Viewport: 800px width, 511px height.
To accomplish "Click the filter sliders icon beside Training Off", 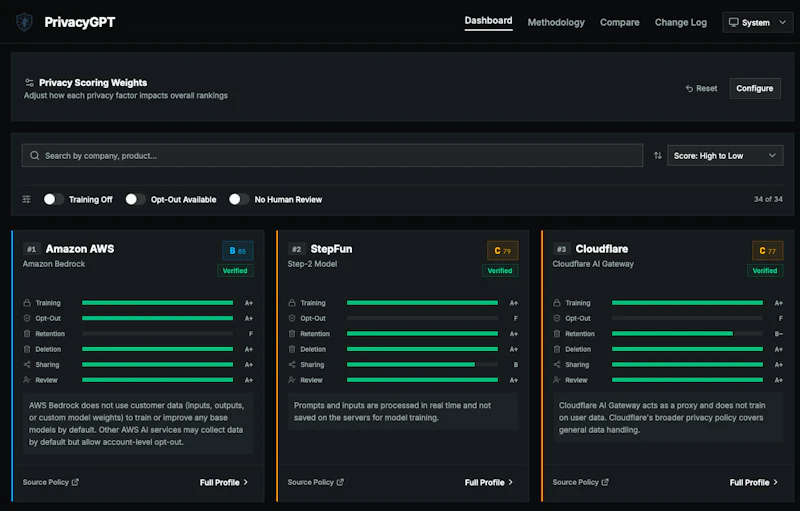I will 27,199.
